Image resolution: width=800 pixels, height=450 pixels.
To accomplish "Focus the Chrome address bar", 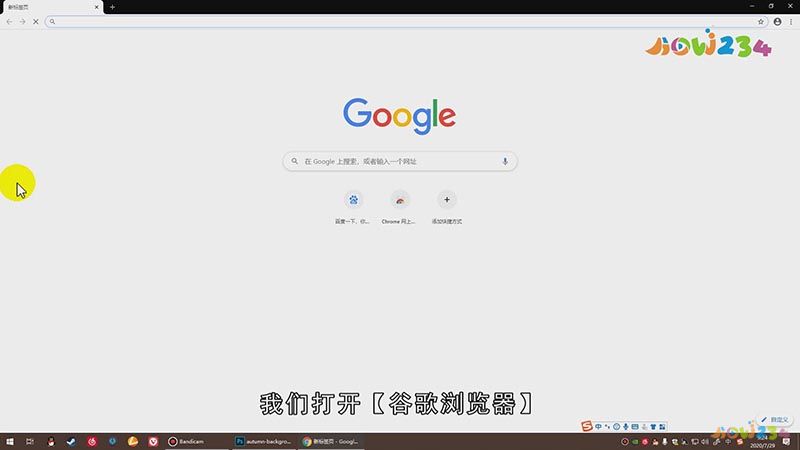I will (406, 22).
